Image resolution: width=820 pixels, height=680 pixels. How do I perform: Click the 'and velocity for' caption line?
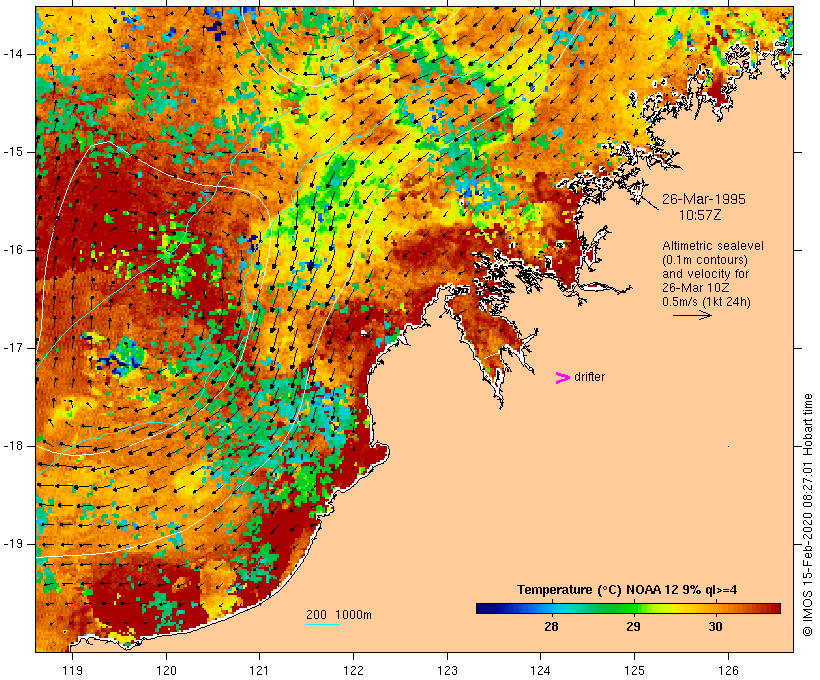[705, 274]
